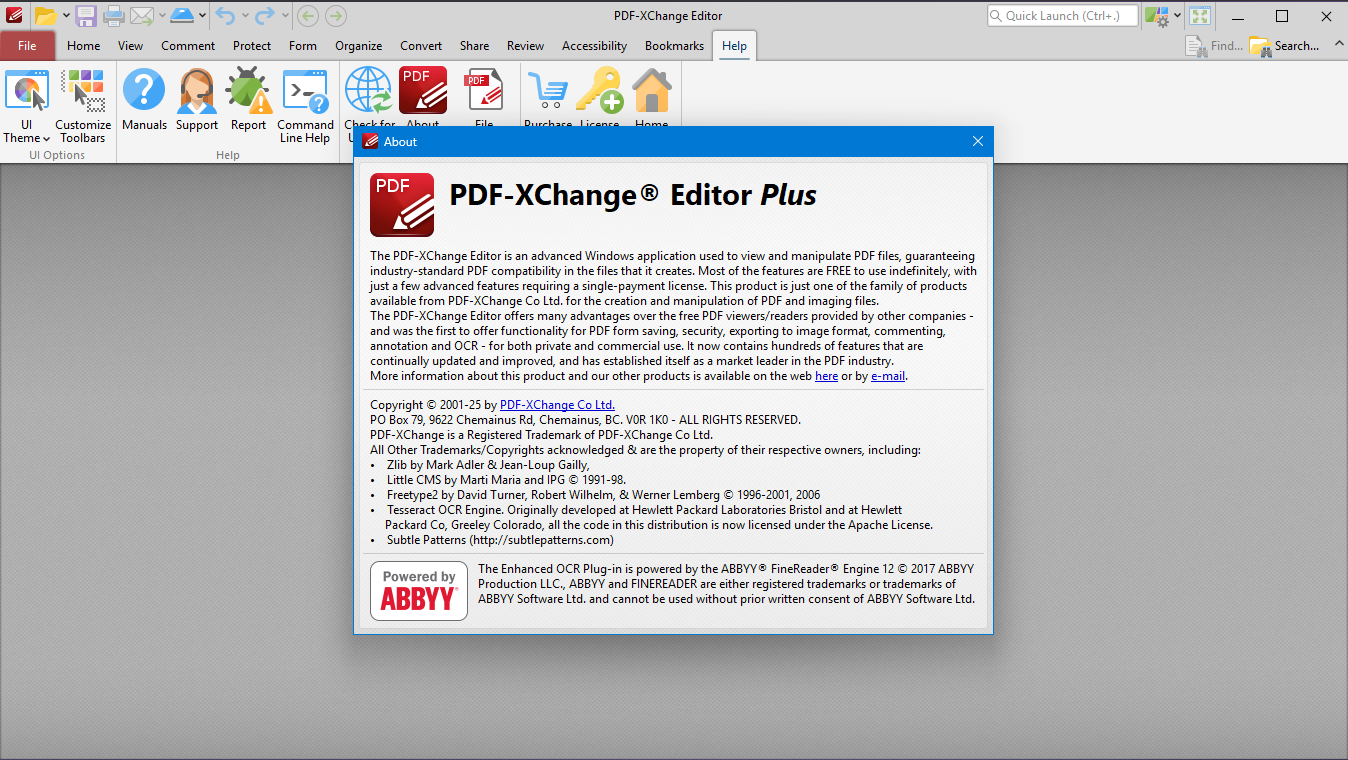Click the Open folder icon in quick toolbar
1348x760 pixels.
(45, 15)
